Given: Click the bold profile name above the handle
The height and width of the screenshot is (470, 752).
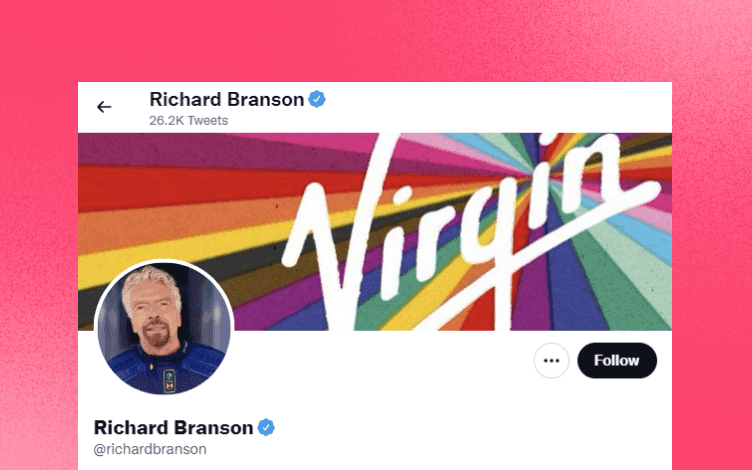Looking at the screenshot, I should [x=173, y=427].
